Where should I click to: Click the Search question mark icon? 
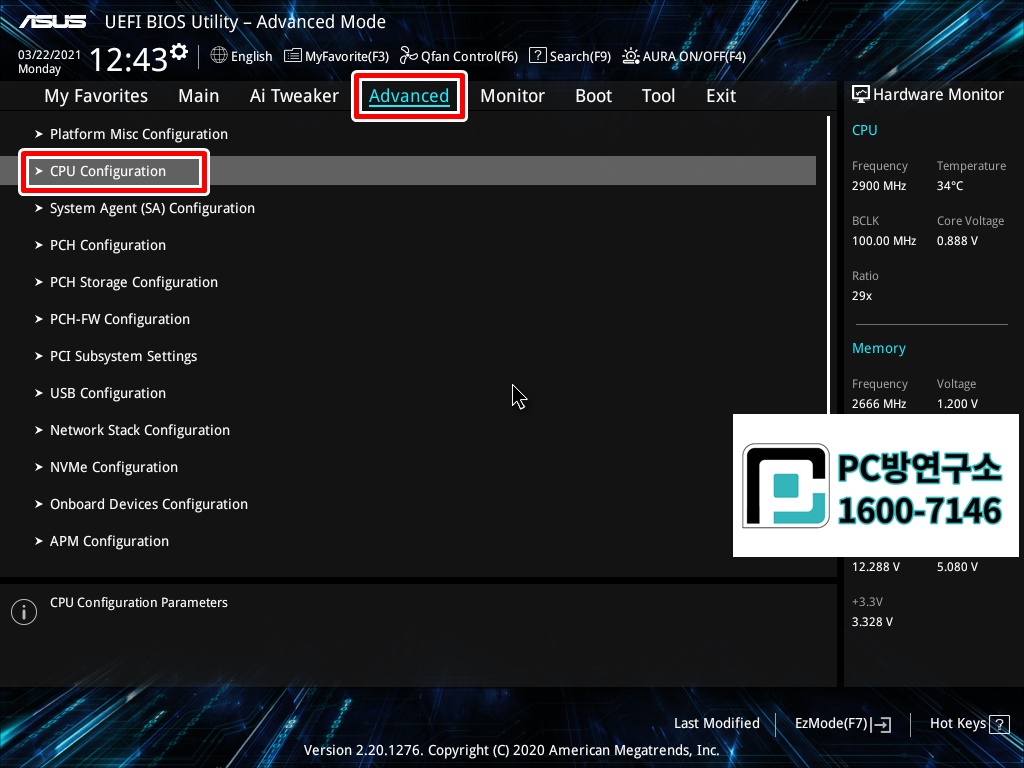537,56
